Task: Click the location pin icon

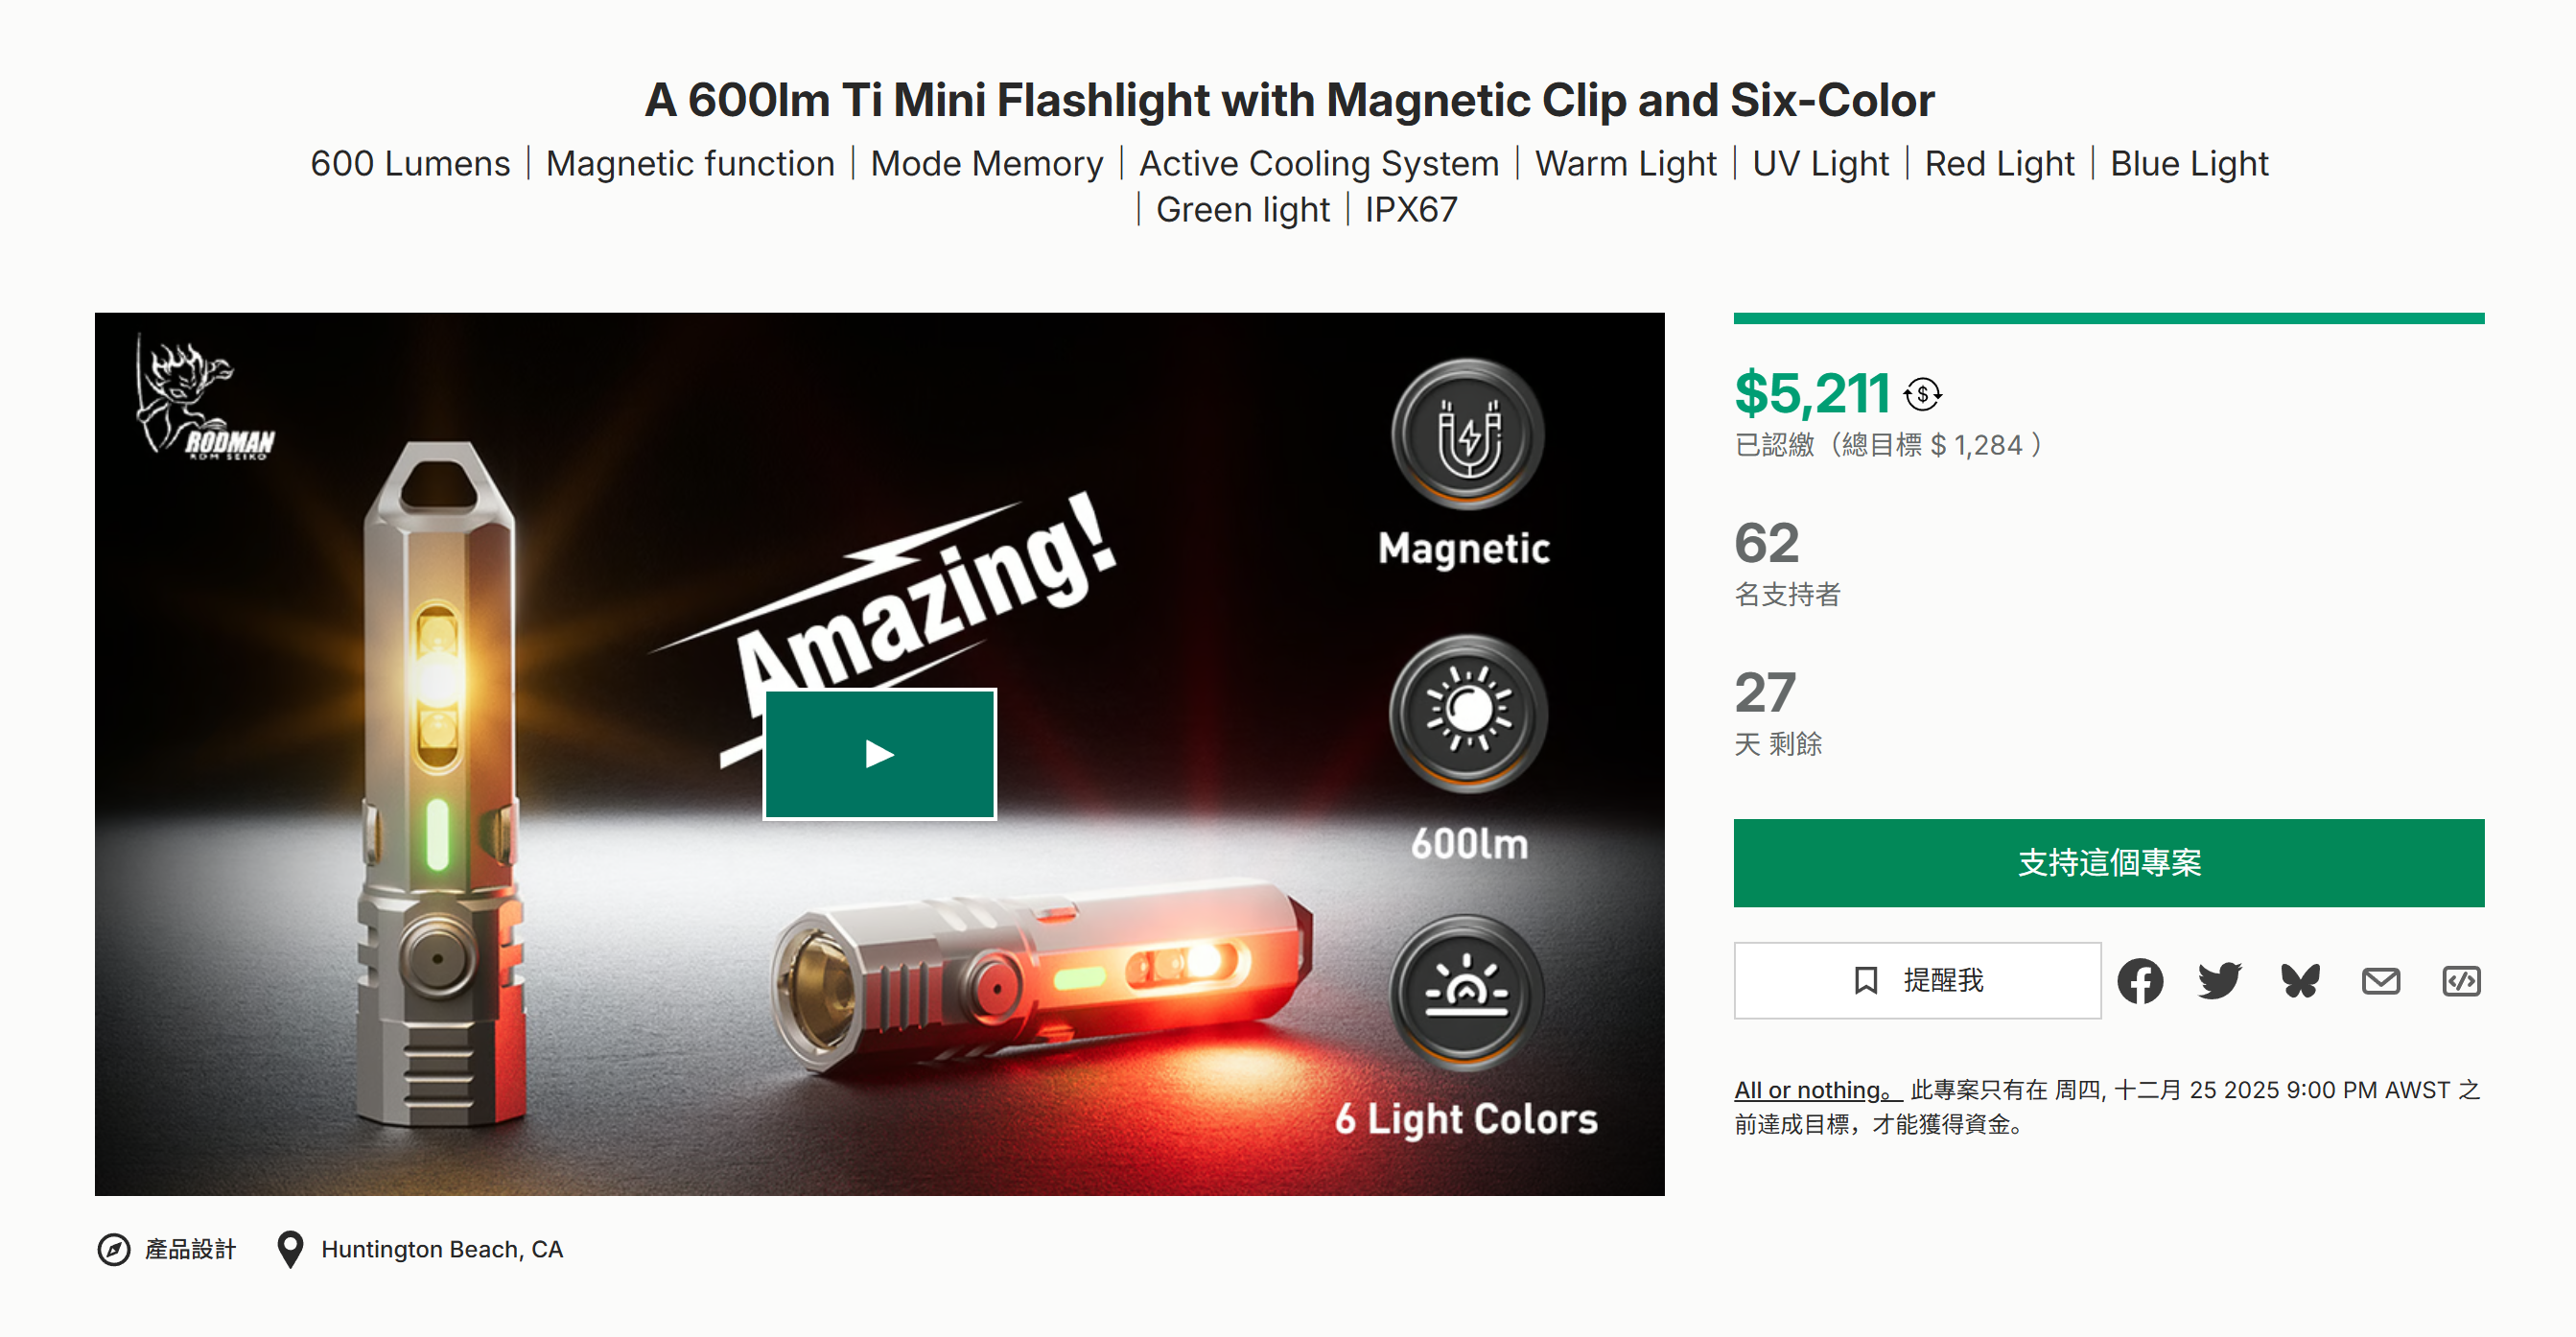Action: coord(290,1249)
